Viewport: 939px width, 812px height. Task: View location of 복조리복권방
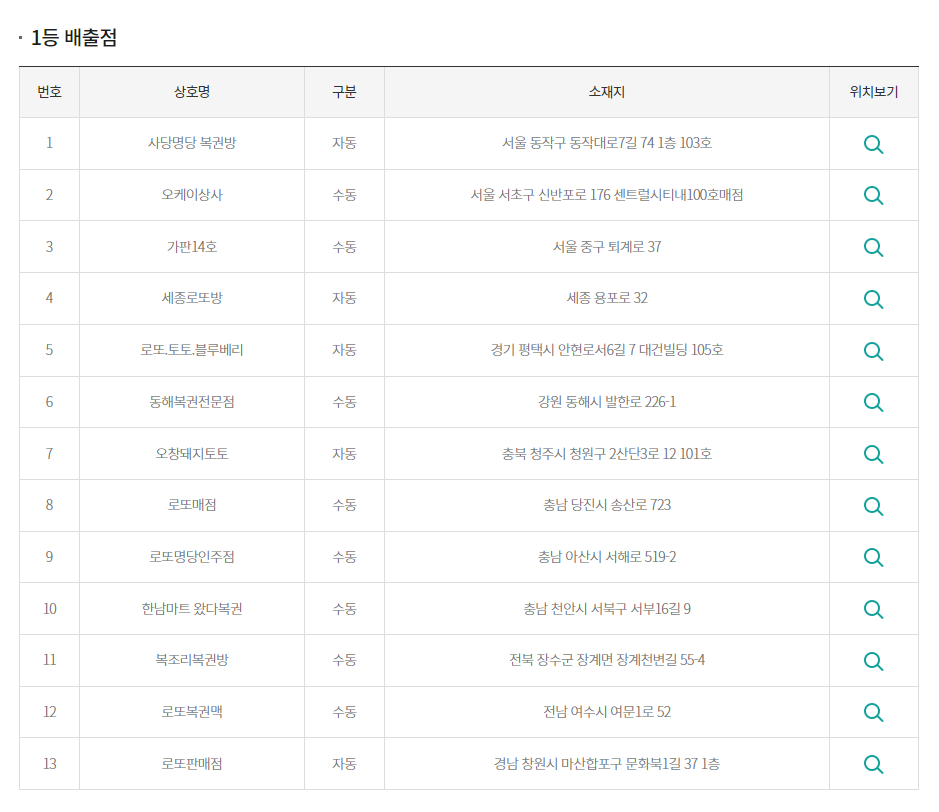pos(873,661)
